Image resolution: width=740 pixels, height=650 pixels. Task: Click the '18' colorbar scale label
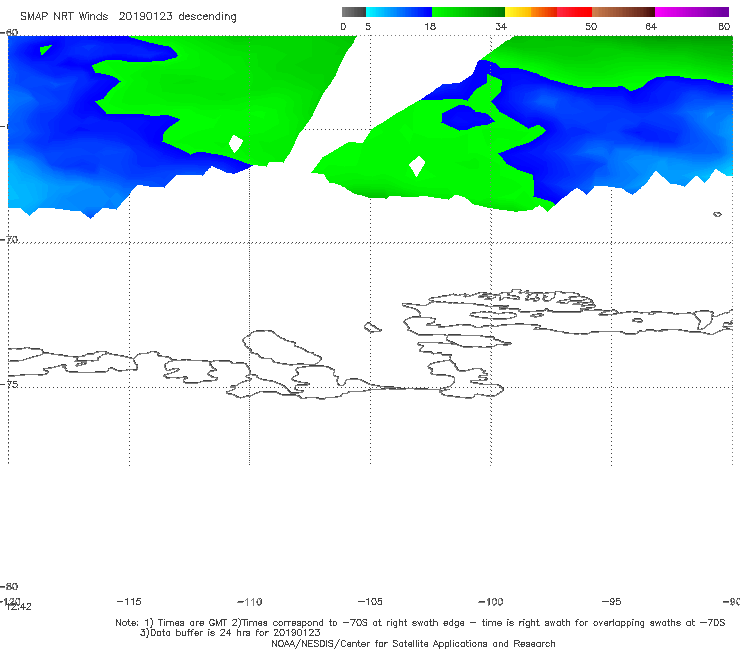tap(430, 26)
